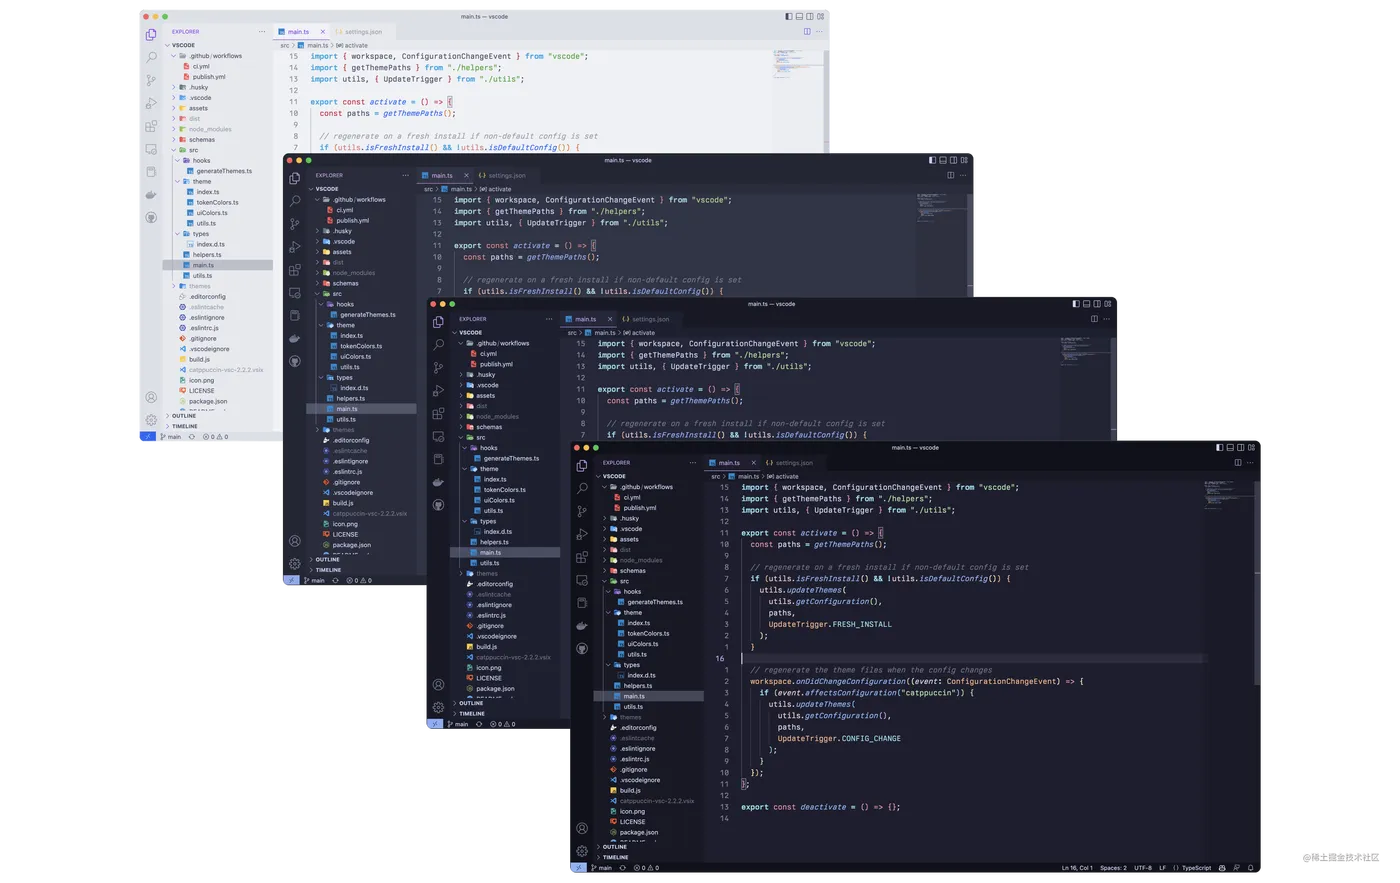Image resolution: width=1400 pixels, height=883 pixels.
Task: Toggle primary sidebar in second window
Action: pos(932,160)
